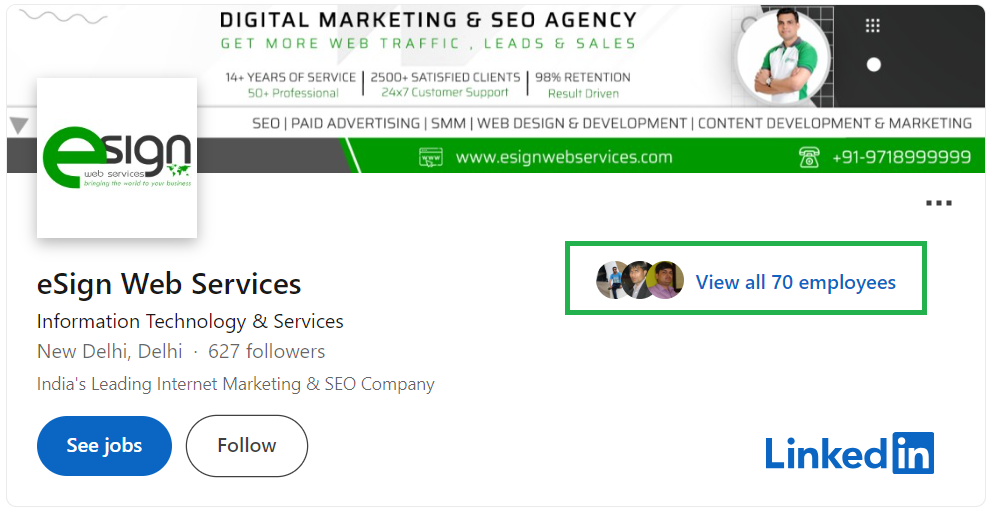Image resolution: width=991 pixels, height=512 pixels.
Task: Click the +91-9718999999 phone number
Action: (901, 157)
